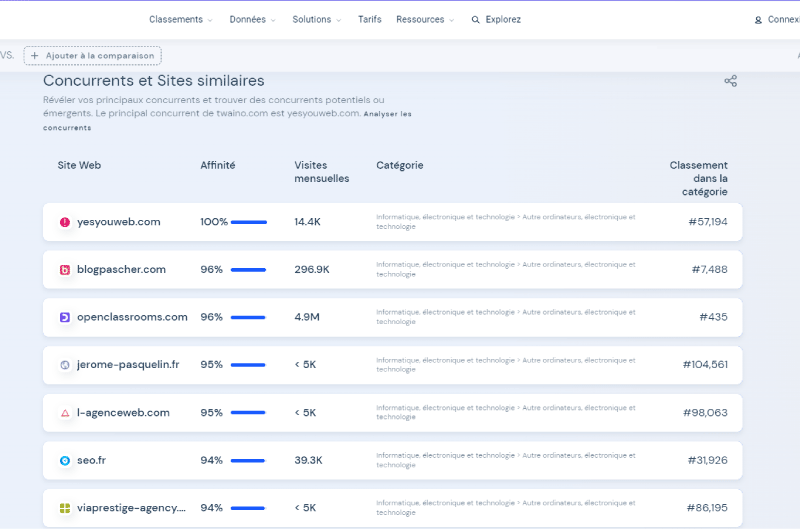Click the #104,561 category rank
The width and height of the screenshot is (800, 530).
(705, 364)
